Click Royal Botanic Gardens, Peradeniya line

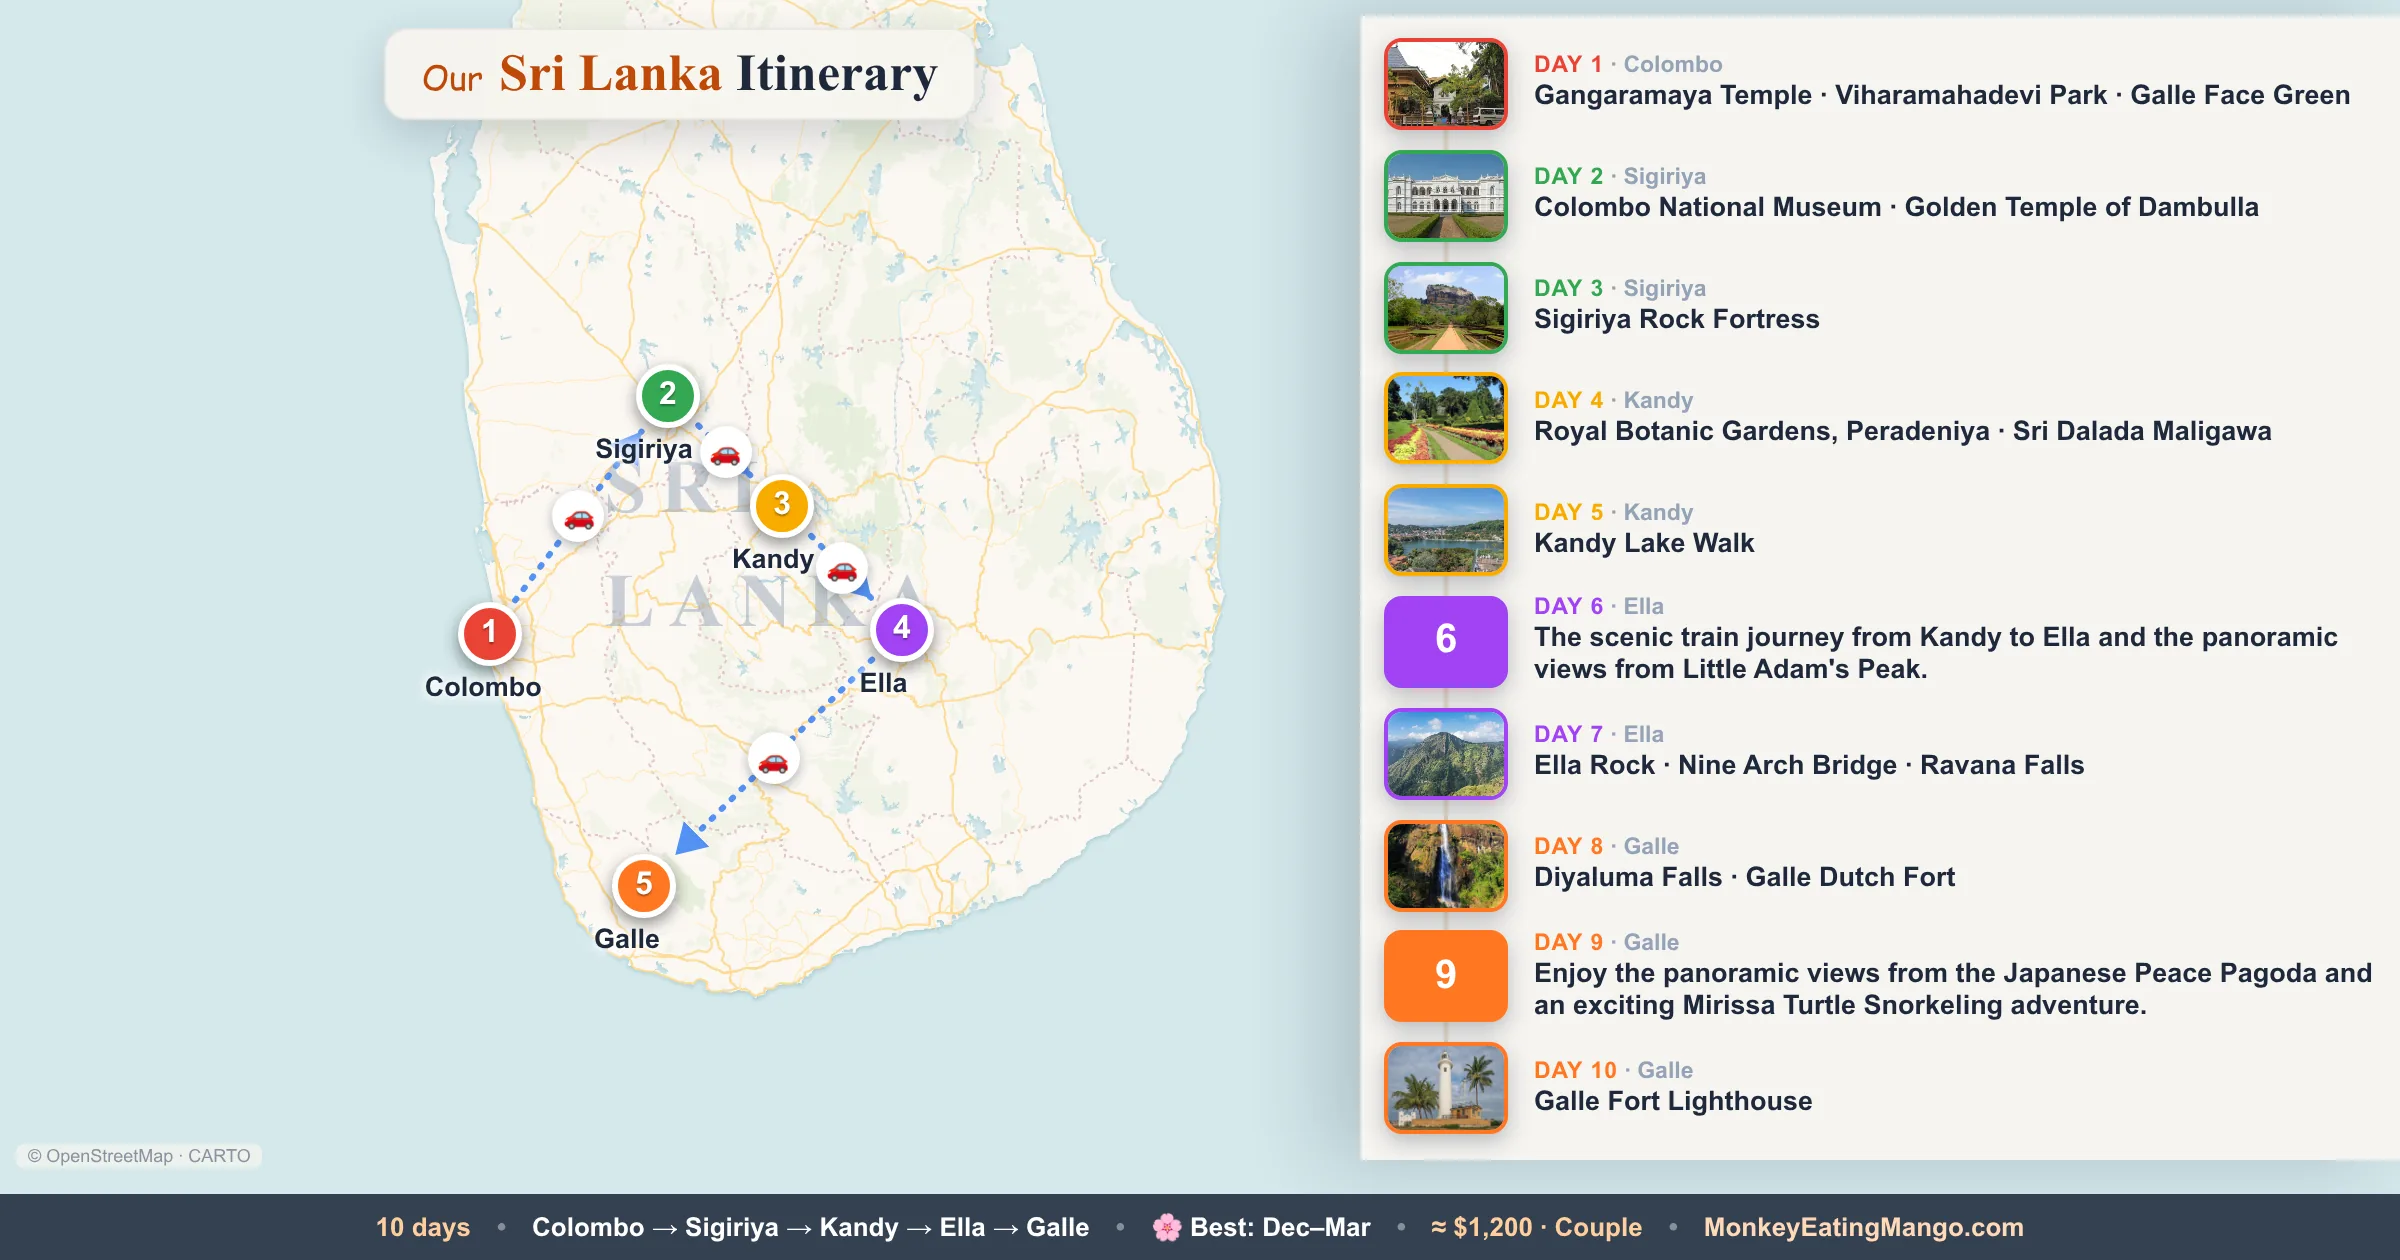[1903, 431]
